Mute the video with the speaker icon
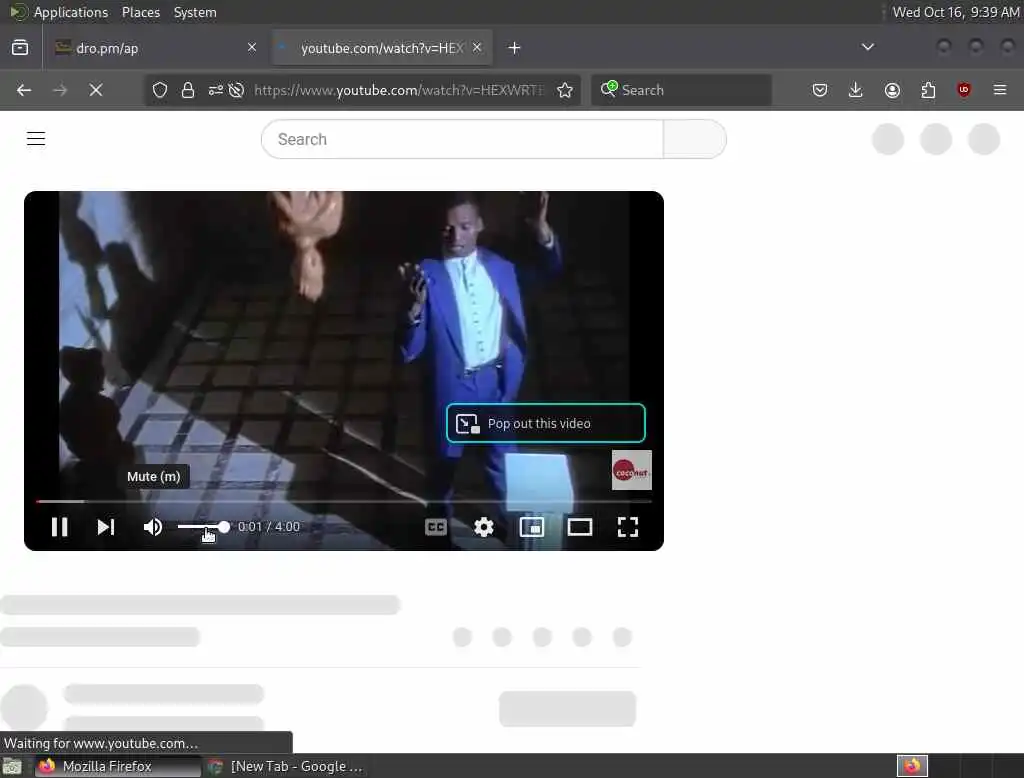Screen dimensions: 1024x778 click(153, 527)
